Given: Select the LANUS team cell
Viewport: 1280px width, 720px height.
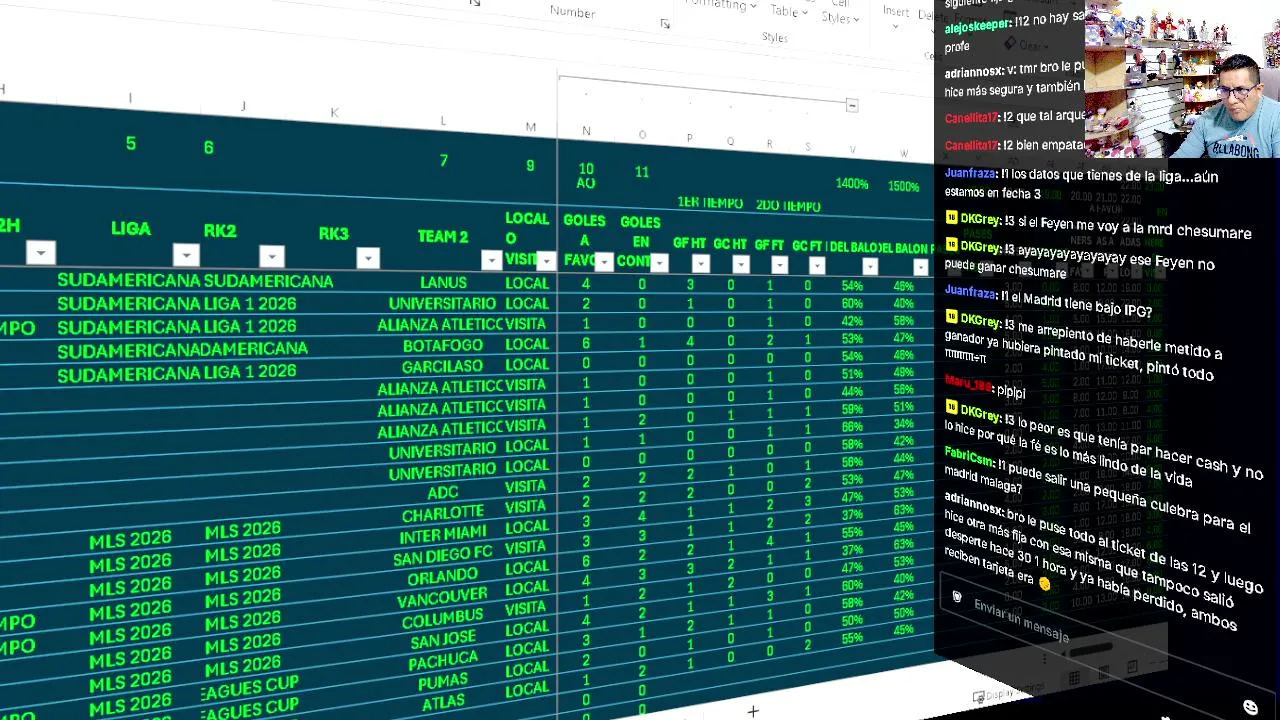Looking at the screenshot, I should point(443,283).
